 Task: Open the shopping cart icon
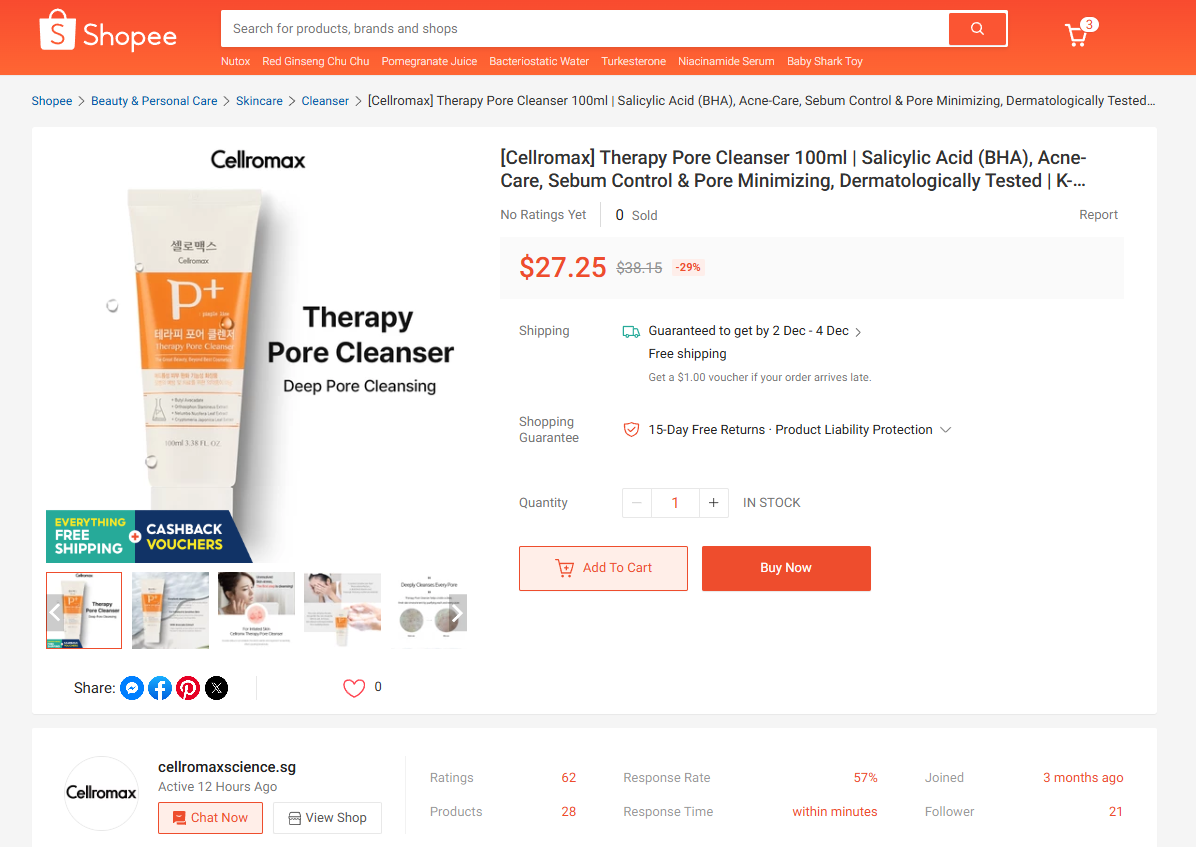pyautogui.click(x=1076, y=34)
